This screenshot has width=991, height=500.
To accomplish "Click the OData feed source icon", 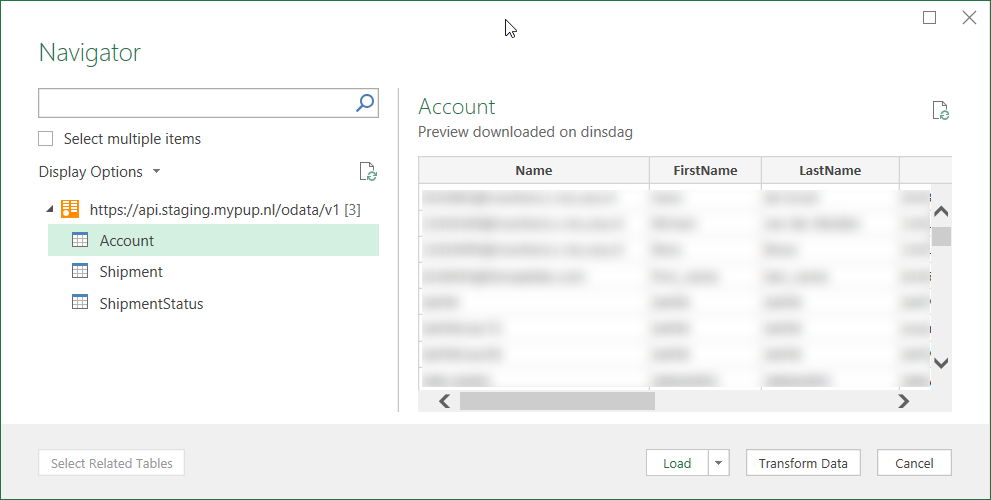I will pyautogui.click(x=70, y=210).
